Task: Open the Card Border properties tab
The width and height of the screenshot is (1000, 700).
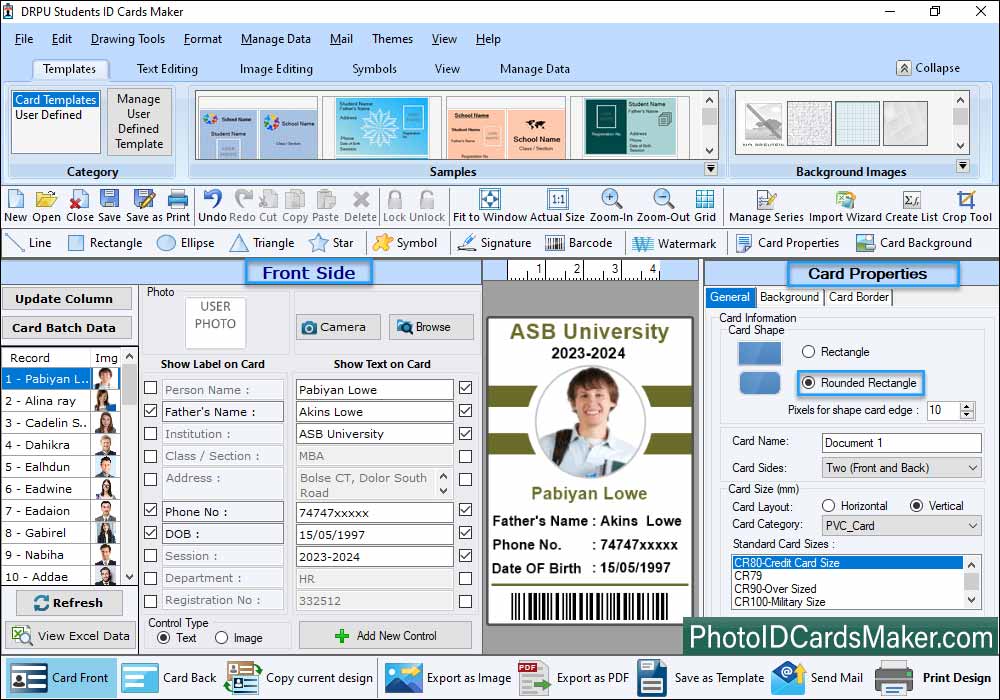Action: tap(858, 297)
